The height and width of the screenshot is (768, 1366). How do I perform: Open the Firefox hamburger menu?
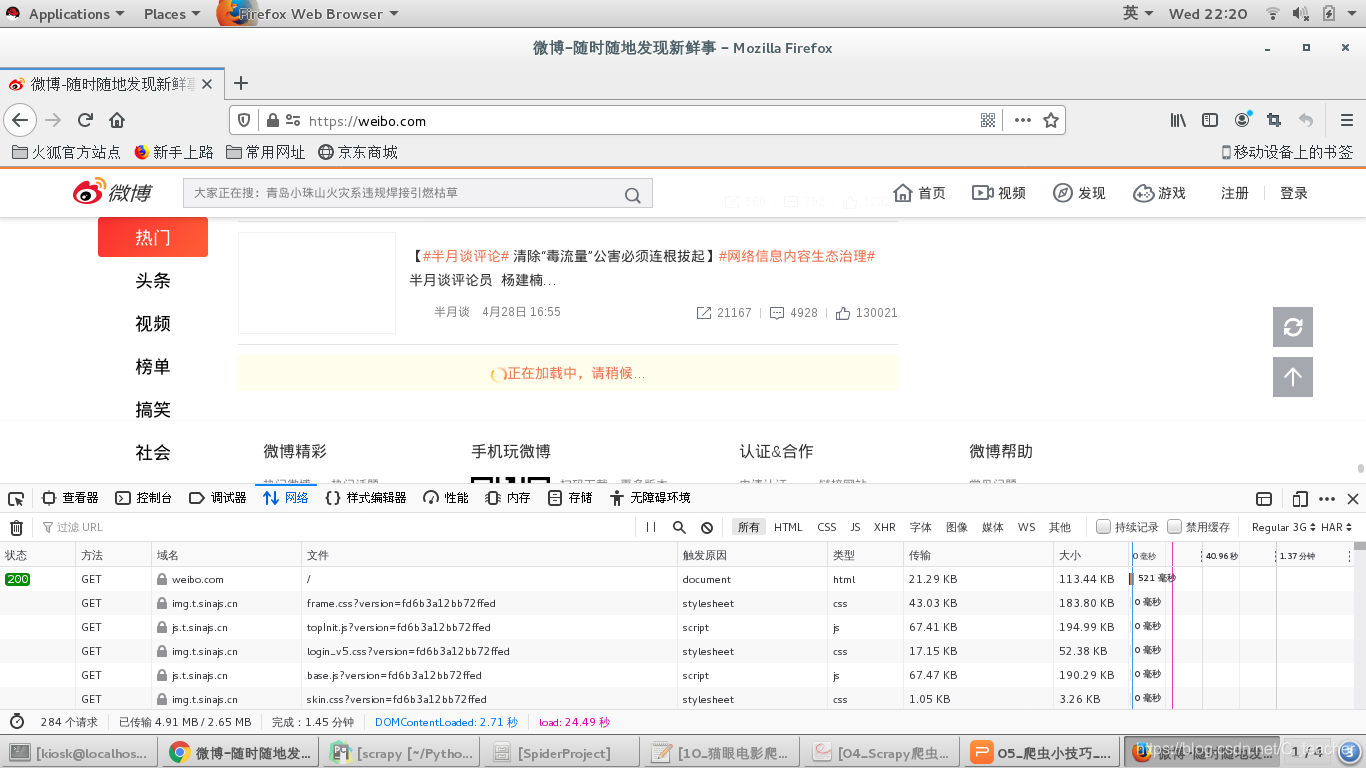[1346, 120]
